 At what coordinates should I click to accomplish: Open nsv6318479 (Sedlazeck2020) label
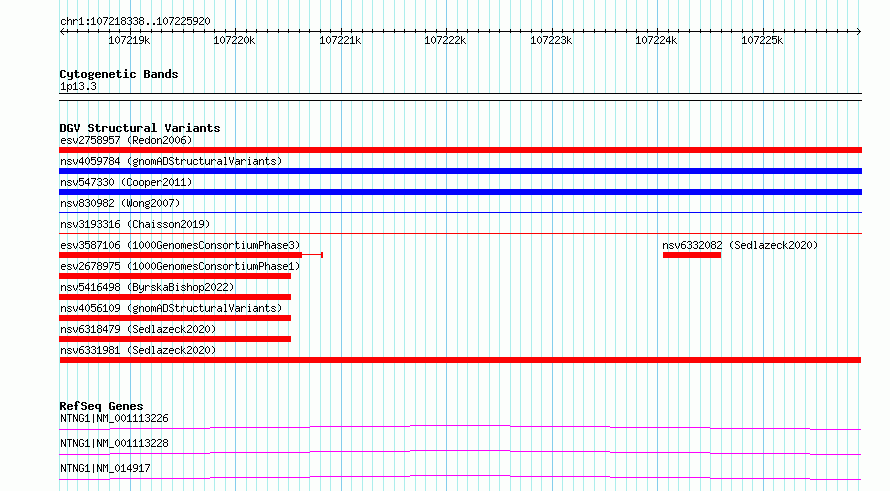138,329
